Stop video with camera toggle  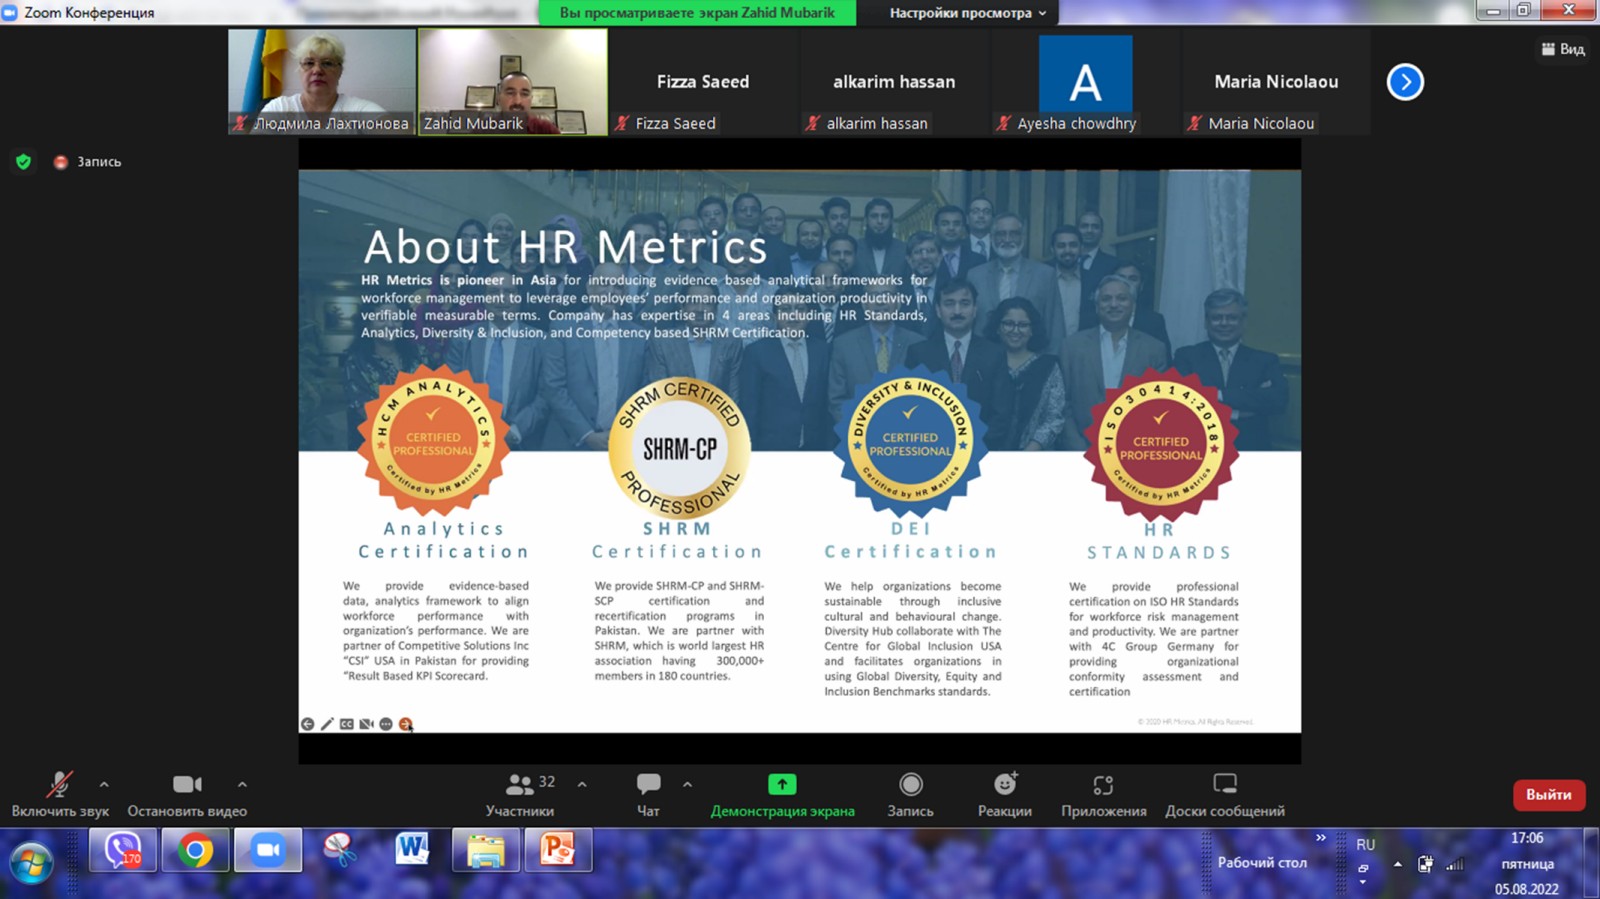(x=187, y=785)
